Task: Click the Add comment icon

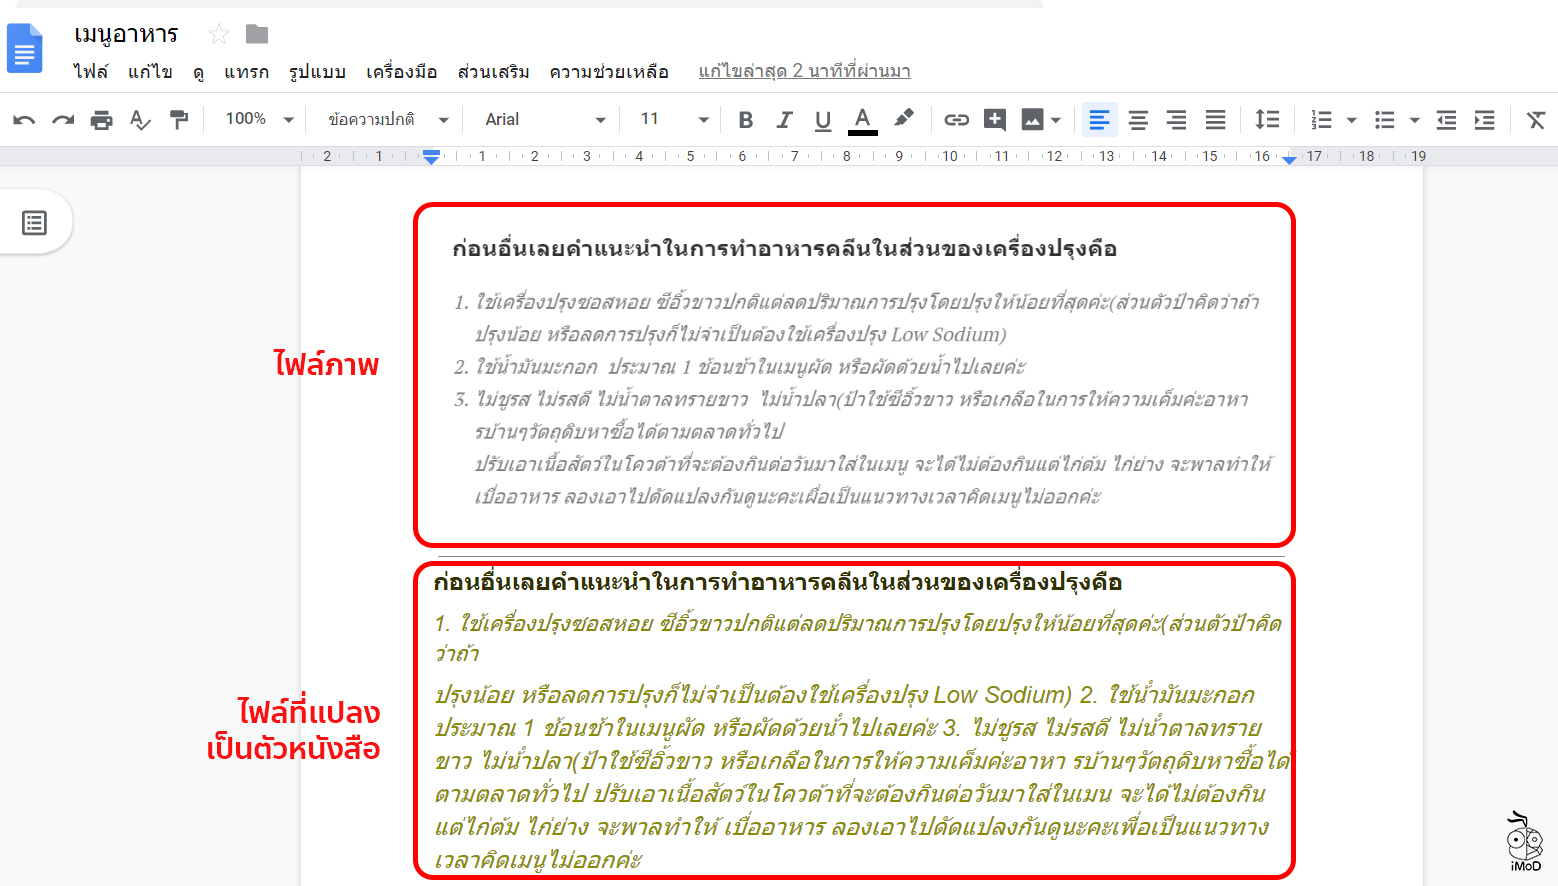Action: tap(994, 120)
